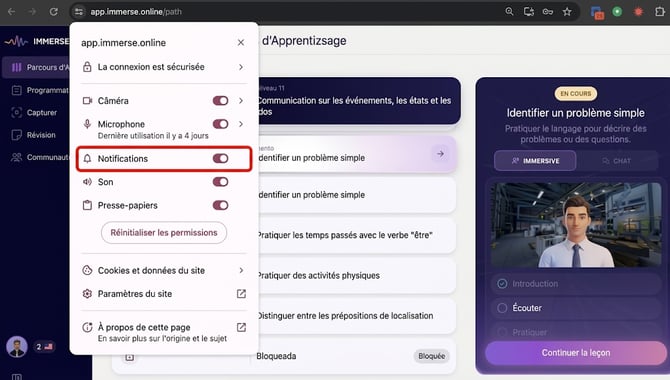Click the Bloqueada lesson row

(x=284, y=356)
